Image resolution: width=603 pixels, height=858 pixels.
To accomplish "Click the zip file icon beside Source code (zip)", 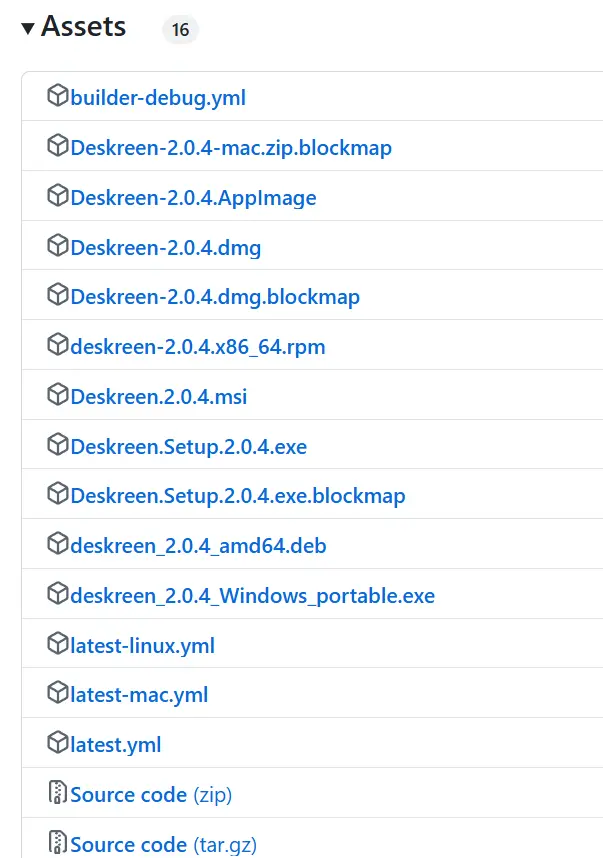I will tap(57, 794).
